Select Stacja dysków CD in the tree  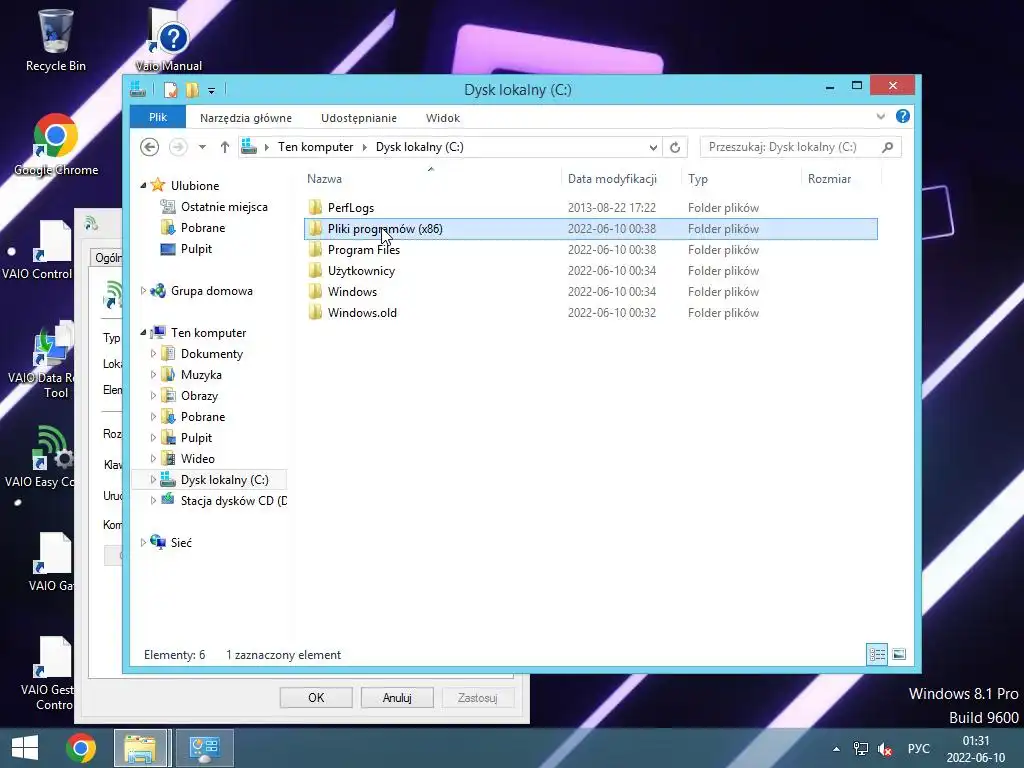[x=233, y=500]
